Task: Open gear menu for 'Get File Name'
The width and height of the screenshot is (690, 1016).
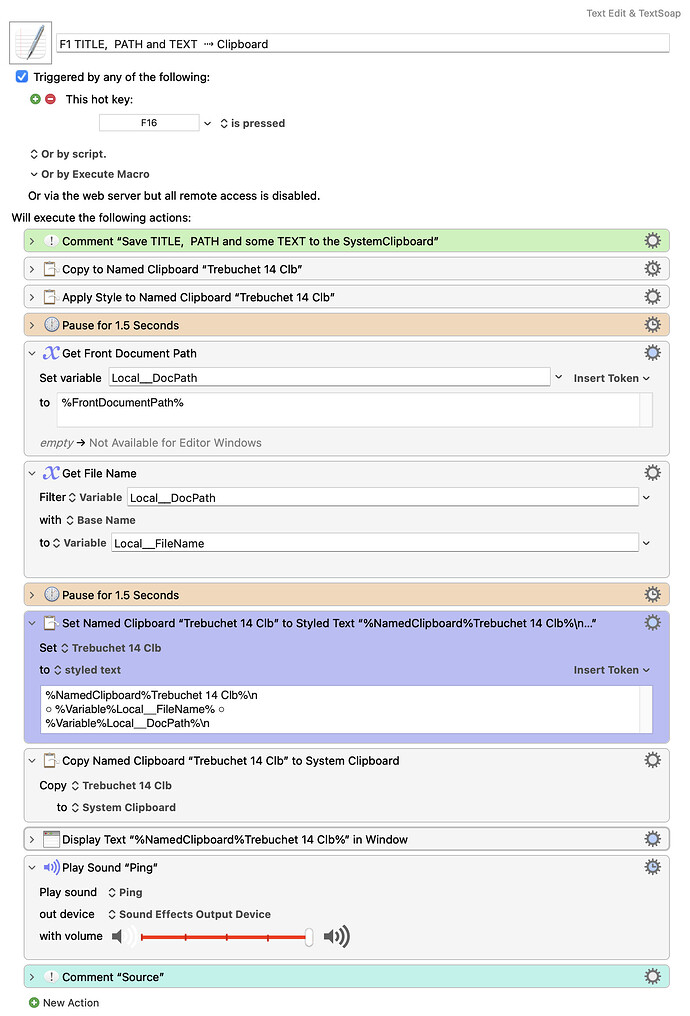Action: (x=652, y=472)
